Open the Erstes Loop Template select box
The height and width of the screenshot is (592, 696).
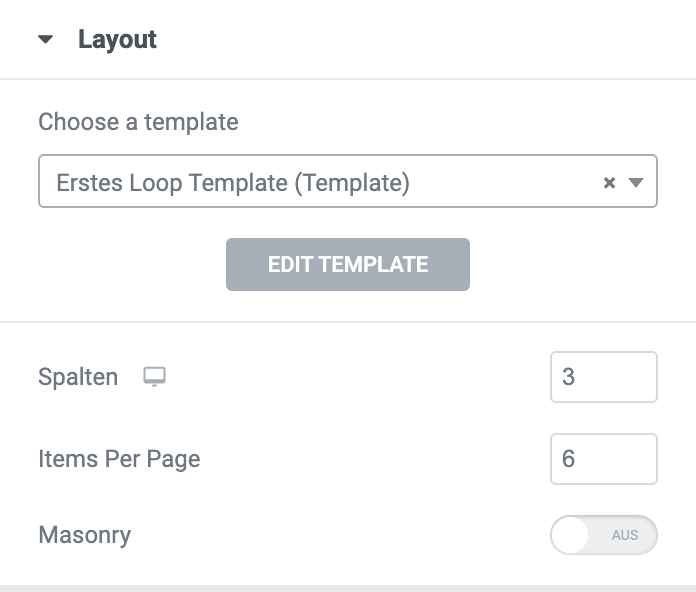[x=348, y=181]
